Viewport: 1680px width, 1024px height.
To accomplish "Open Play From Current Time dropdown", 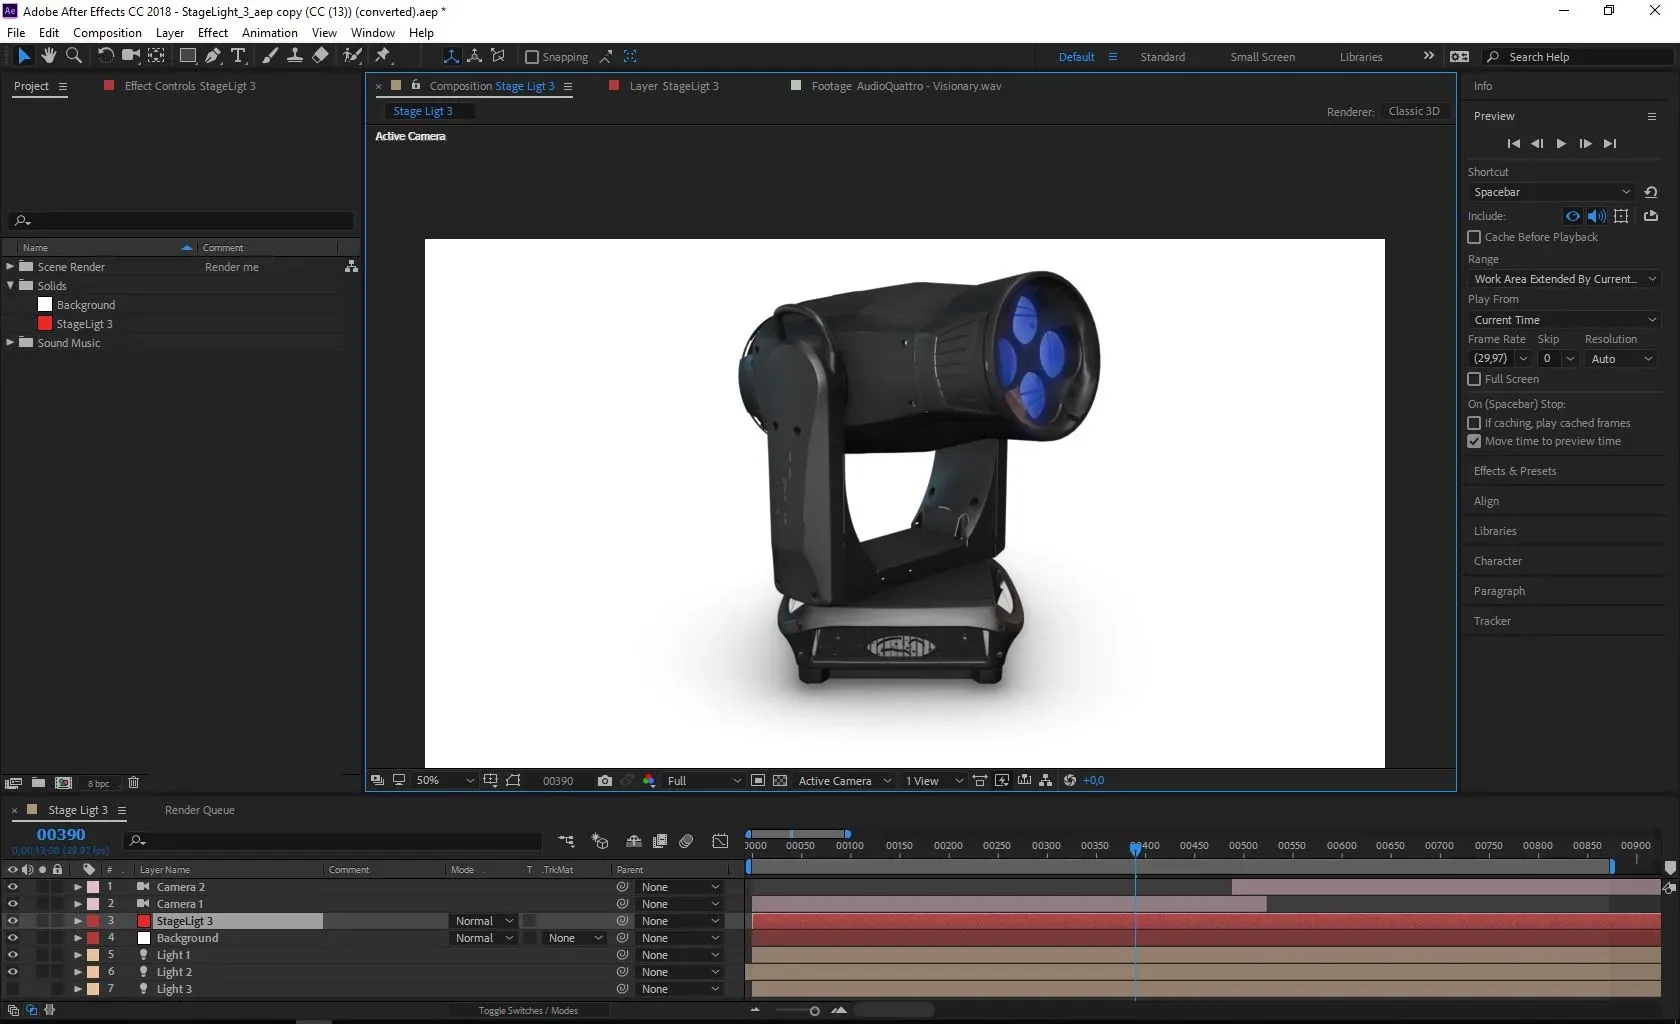I will coord(1564,320).
